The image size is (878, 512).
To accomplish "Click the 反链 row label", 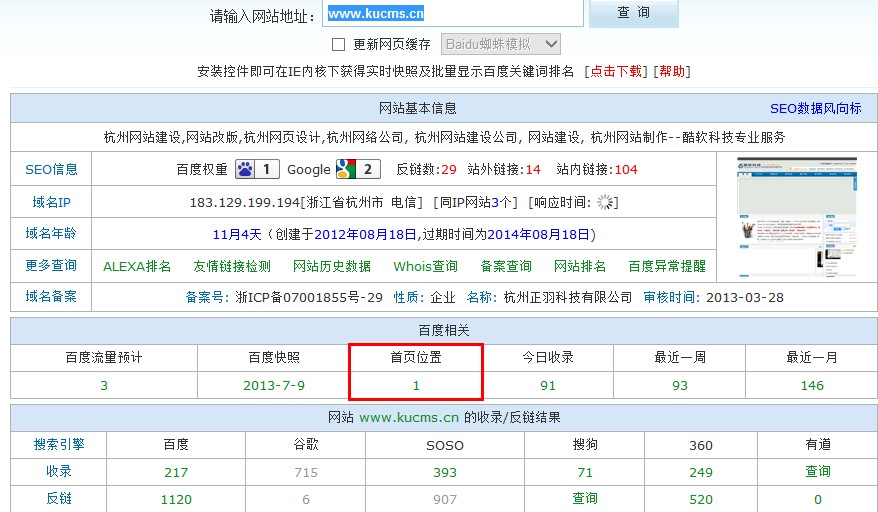I will [59, 498].
